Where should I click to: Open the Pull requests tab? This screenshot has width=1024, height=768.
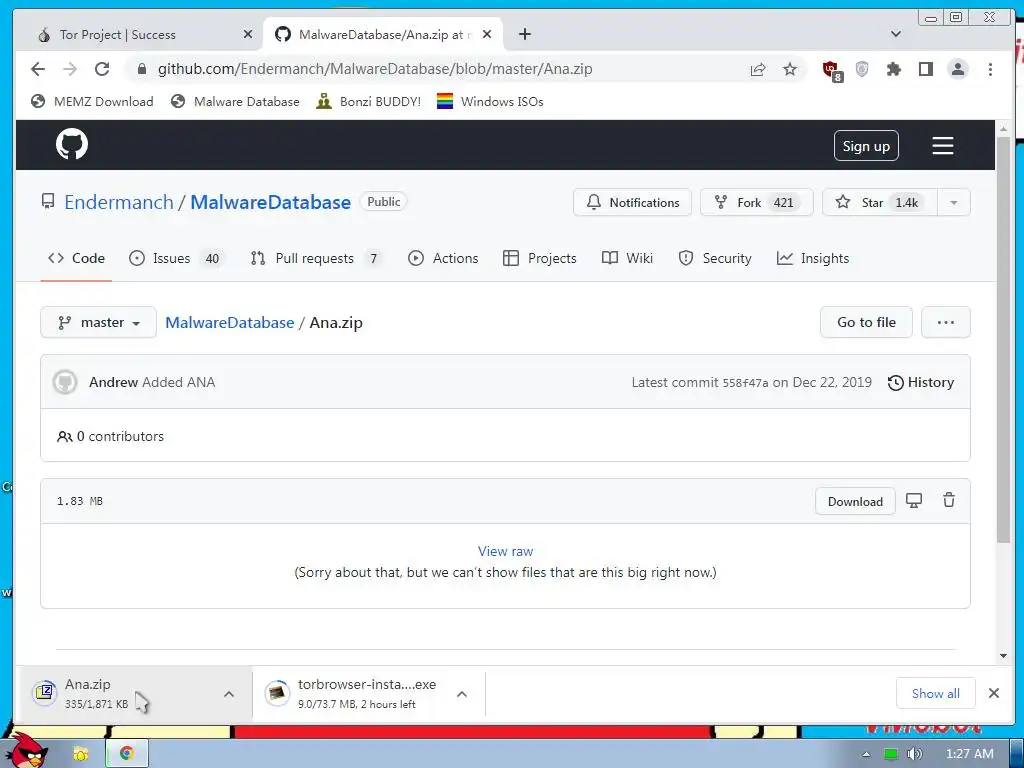click(x=316, y=258)
